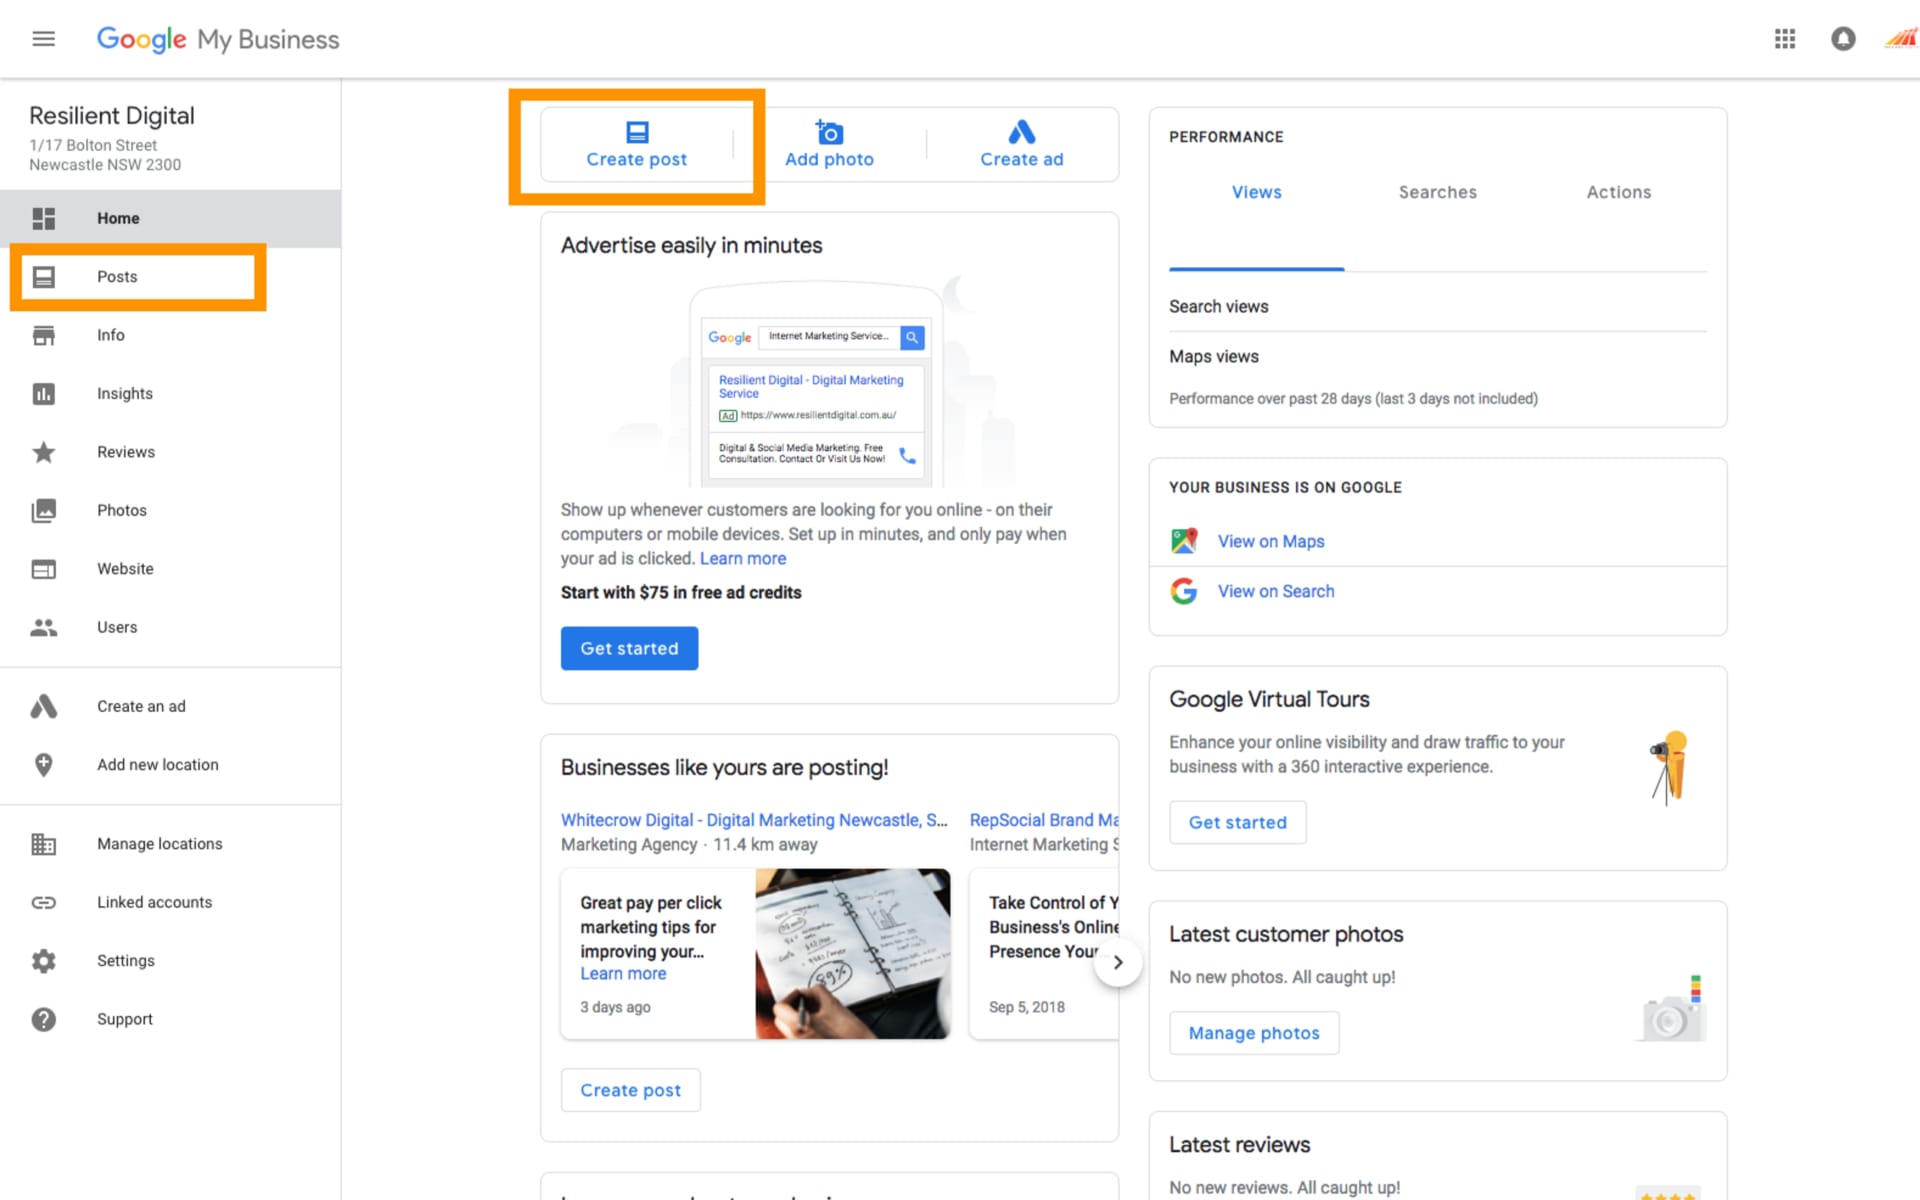Click the Home dashboard icon

pos(43,218)
